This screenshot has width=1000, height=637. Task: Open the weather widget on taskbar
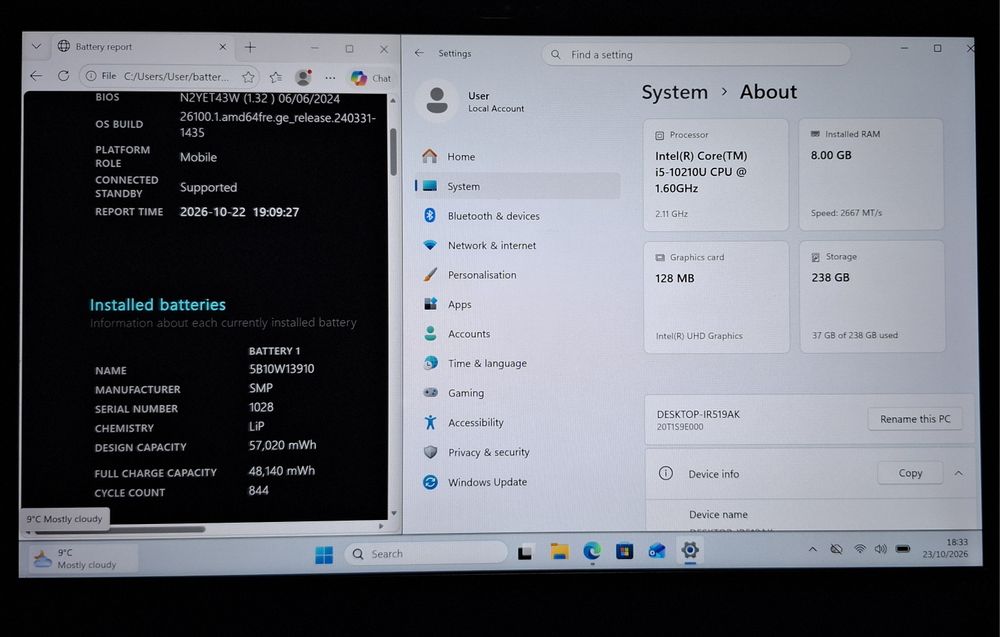pyautogui.click(x=83, y=559)
